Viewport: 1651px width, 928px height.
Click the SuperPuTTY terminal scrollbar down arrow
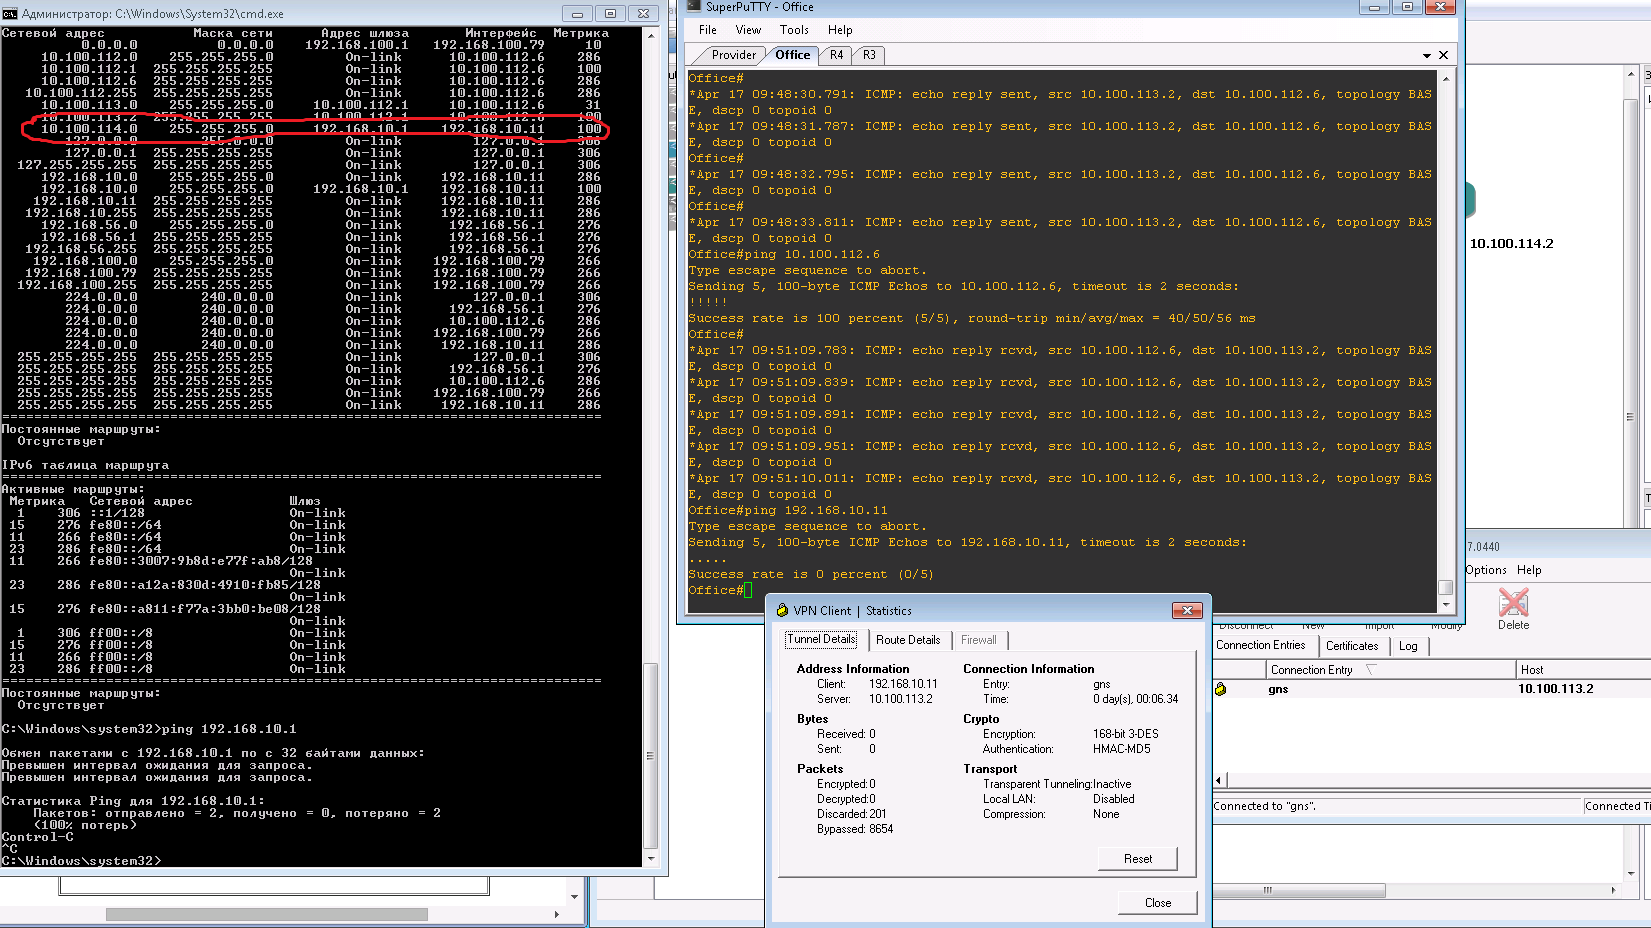coord(1445,604)
